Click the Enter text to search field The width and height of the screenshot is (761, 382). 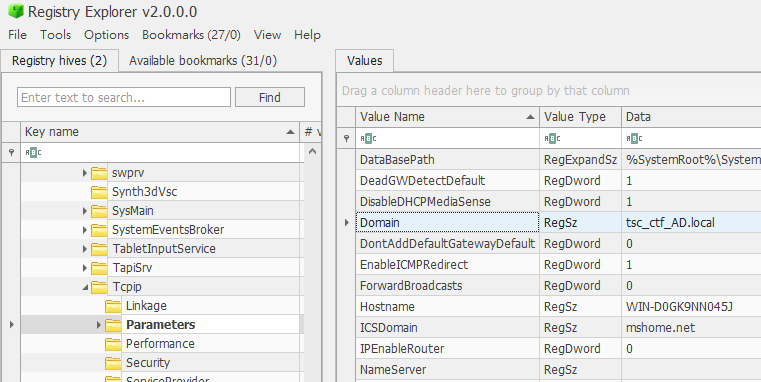pos(124,97)
